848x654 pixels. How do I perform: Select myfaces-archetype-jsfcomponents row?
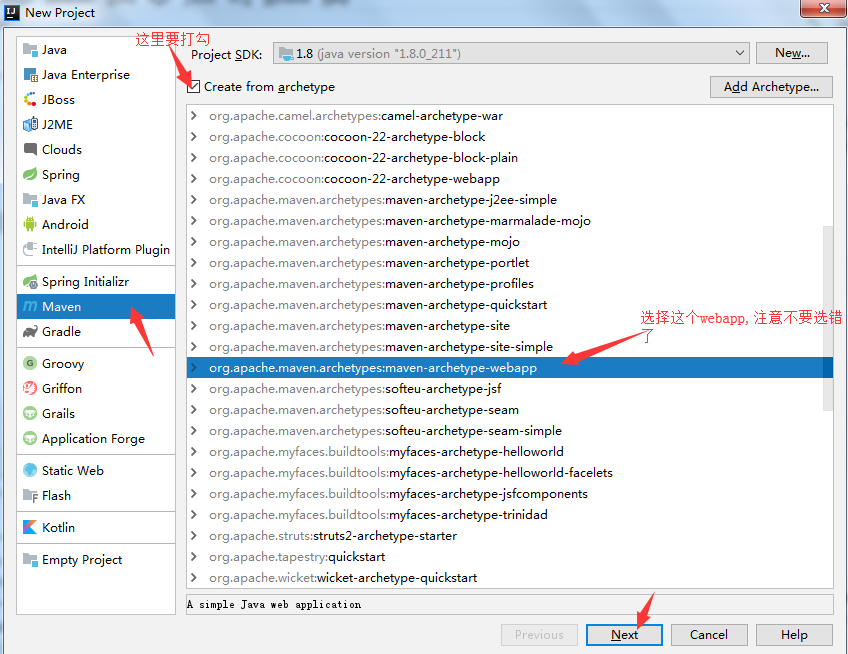(x=509, y=494)
